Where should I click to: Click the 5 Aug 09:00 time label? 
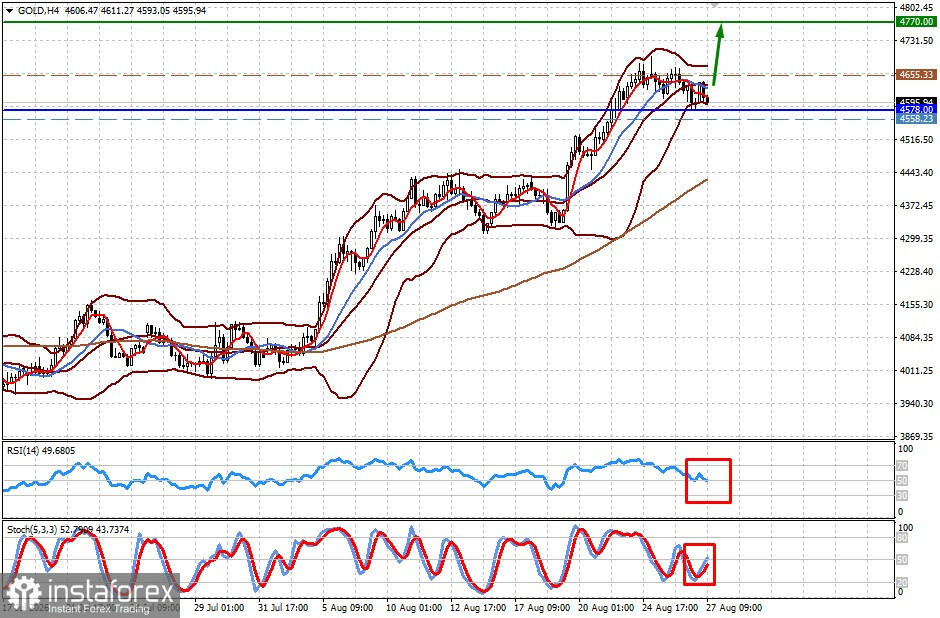[348, 608]
